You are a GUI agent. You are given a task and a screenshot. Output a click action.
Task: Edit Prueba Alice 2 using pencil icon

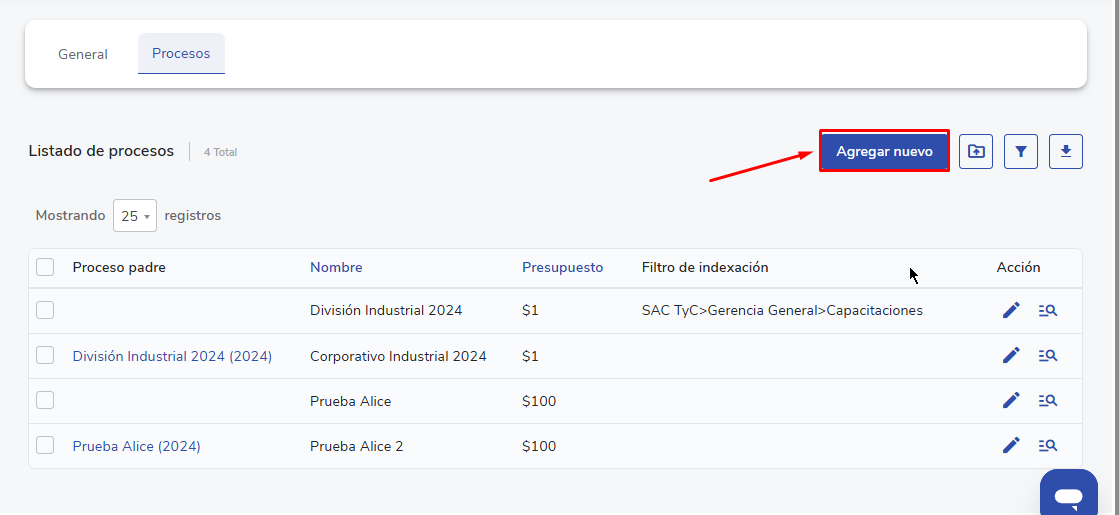(1011, 446)
